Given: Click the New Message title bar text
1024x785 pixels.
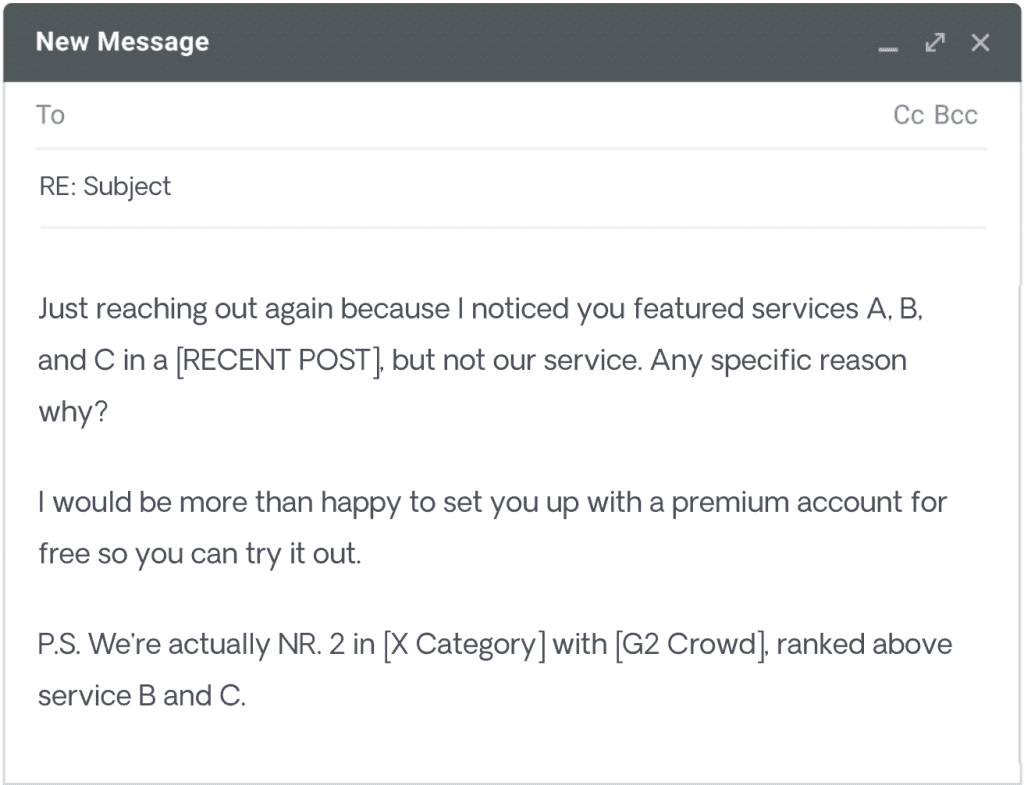Looking at the screenshot, I should [x=122, y=42].
